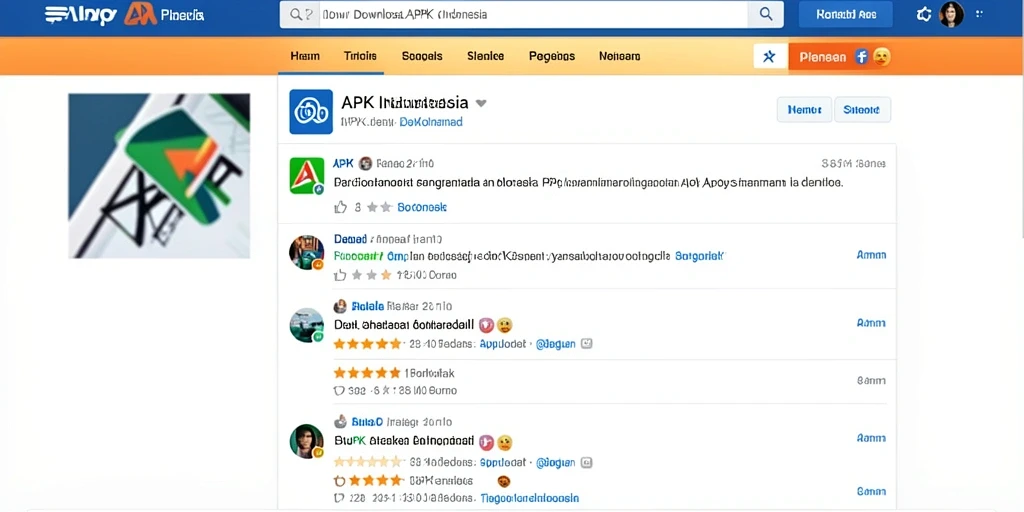Click the Hemer button on the page header

[x=804, y=110]
